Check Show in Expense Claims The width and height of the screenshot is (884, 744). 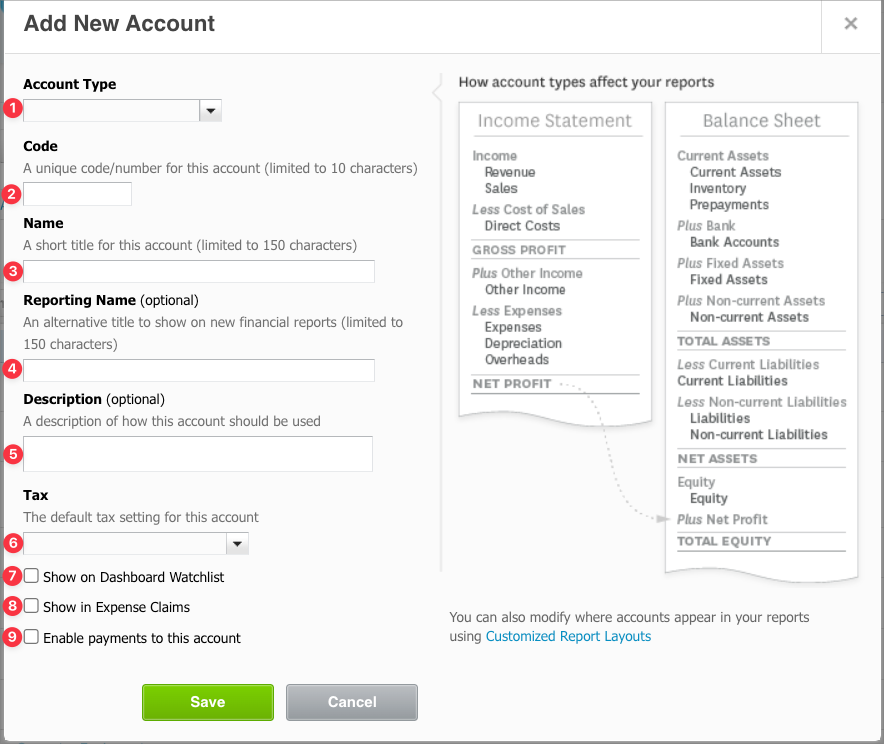31,606
